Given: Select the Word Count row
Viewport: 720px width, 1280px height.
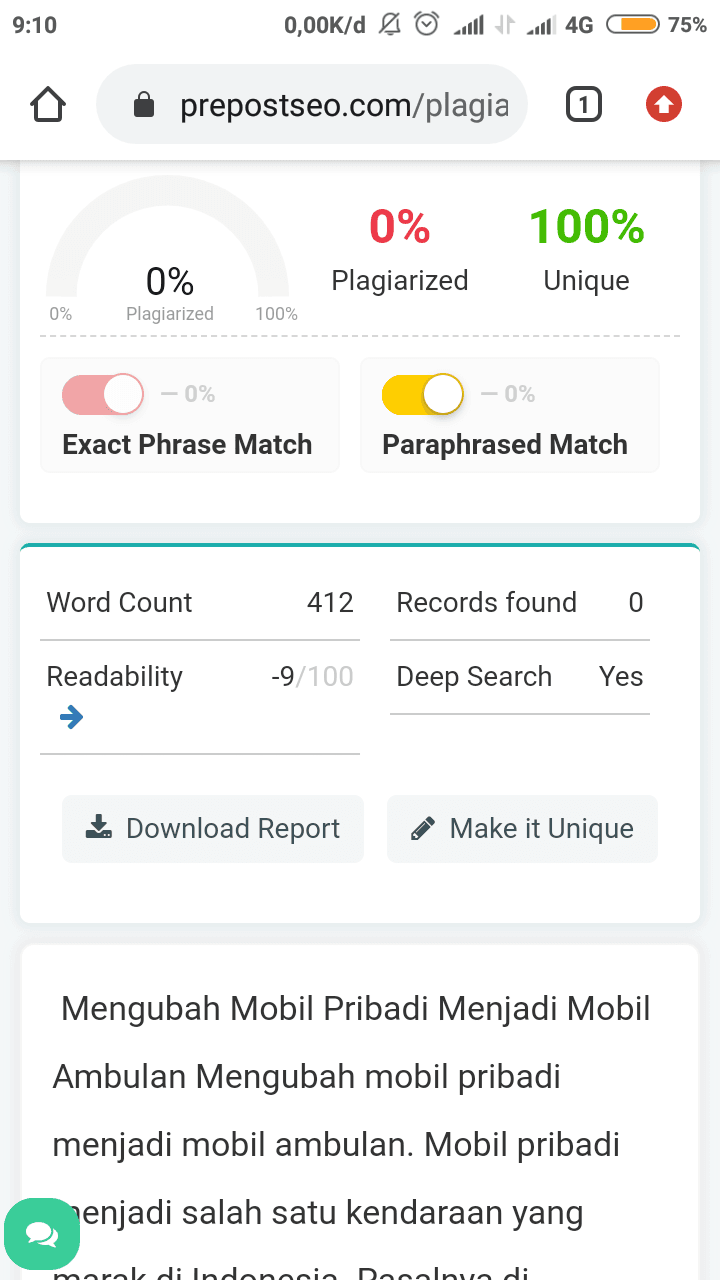Looking at the screenshot, I should click(199, 603).
